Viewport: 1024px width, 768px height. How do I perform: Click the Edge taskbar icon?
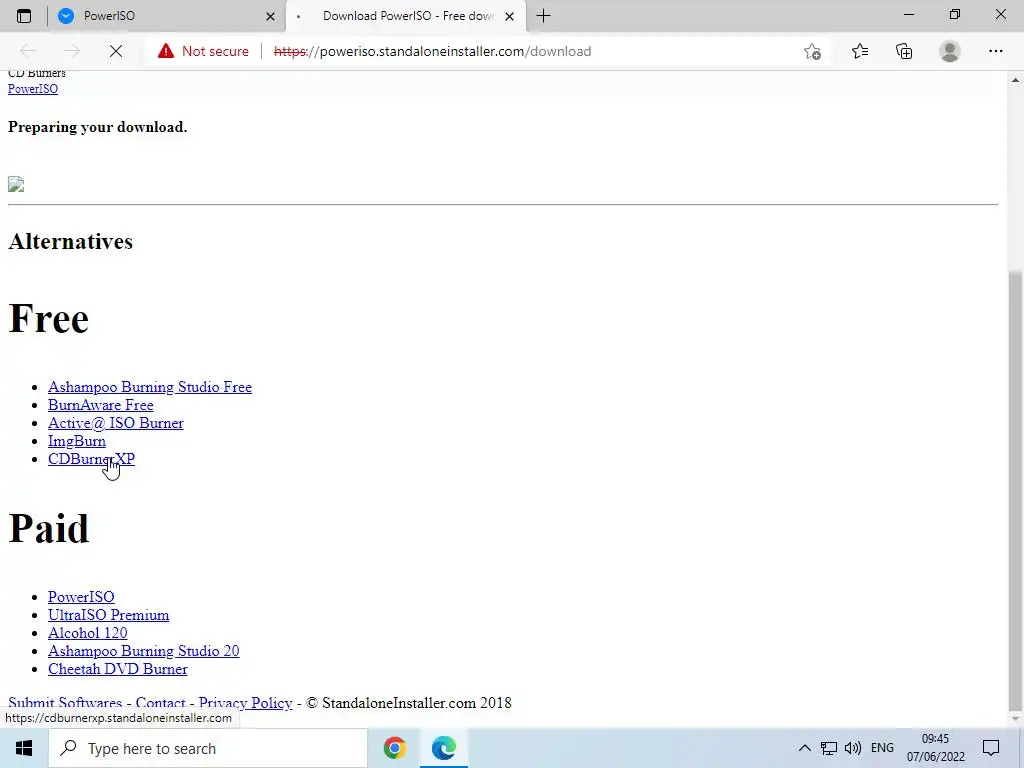(x=444, y=748)
